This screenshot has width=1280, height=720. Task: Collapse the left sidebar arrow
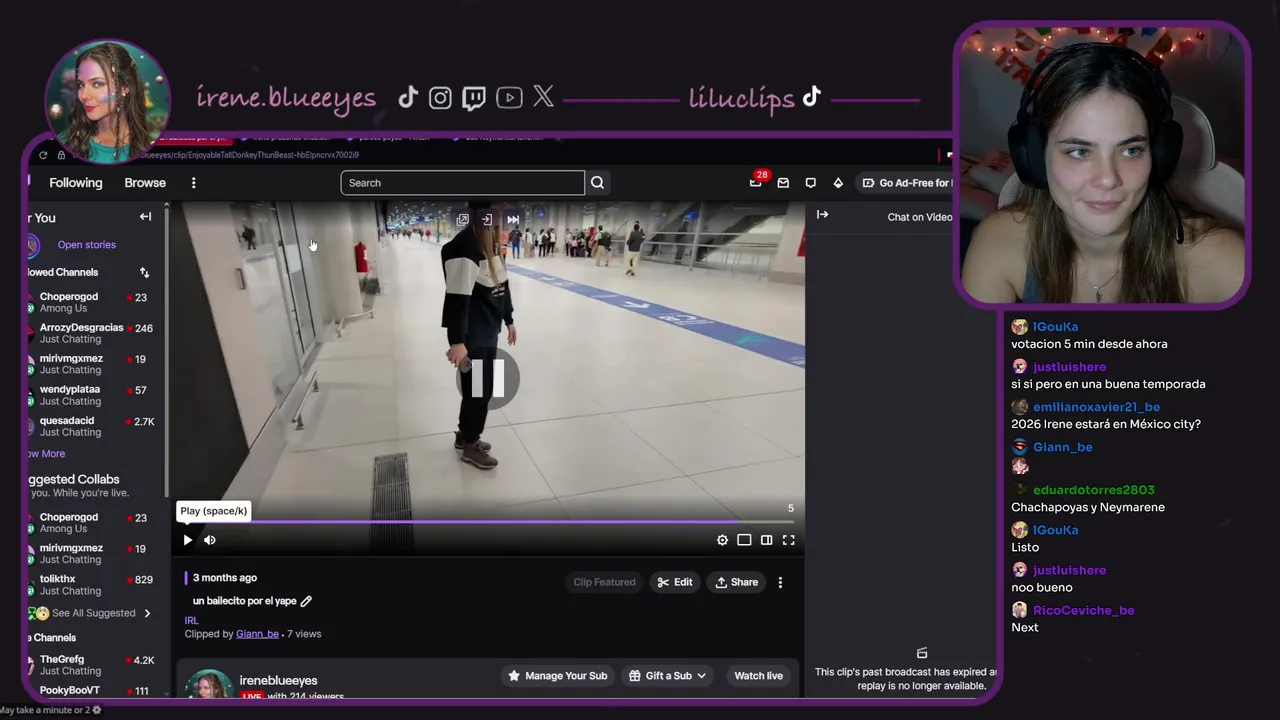(145, 217)
